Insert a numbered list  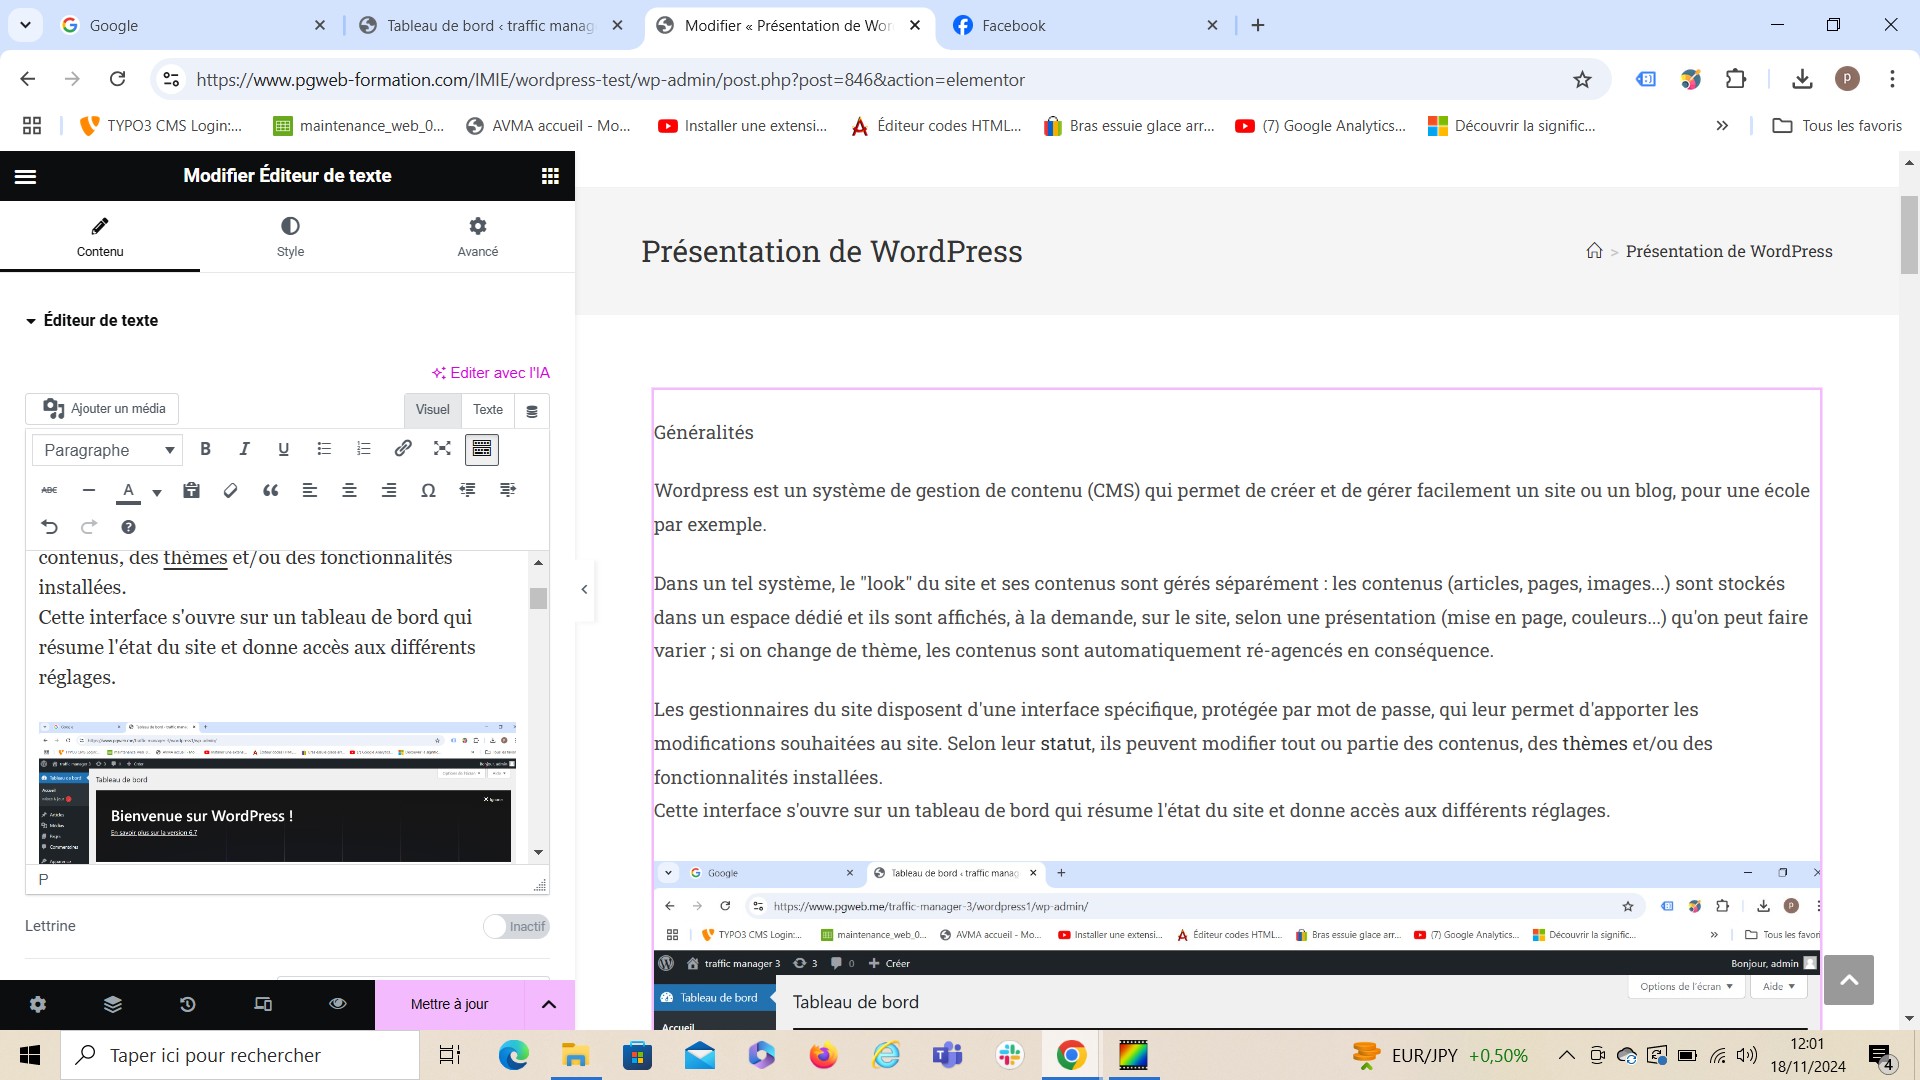tap(364, 449)
